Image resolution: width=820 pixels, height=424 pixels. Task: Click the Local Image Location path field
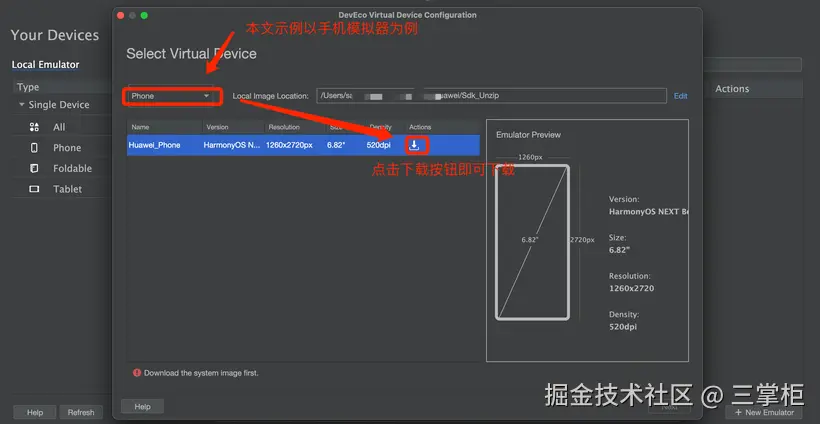click(491, 96)
